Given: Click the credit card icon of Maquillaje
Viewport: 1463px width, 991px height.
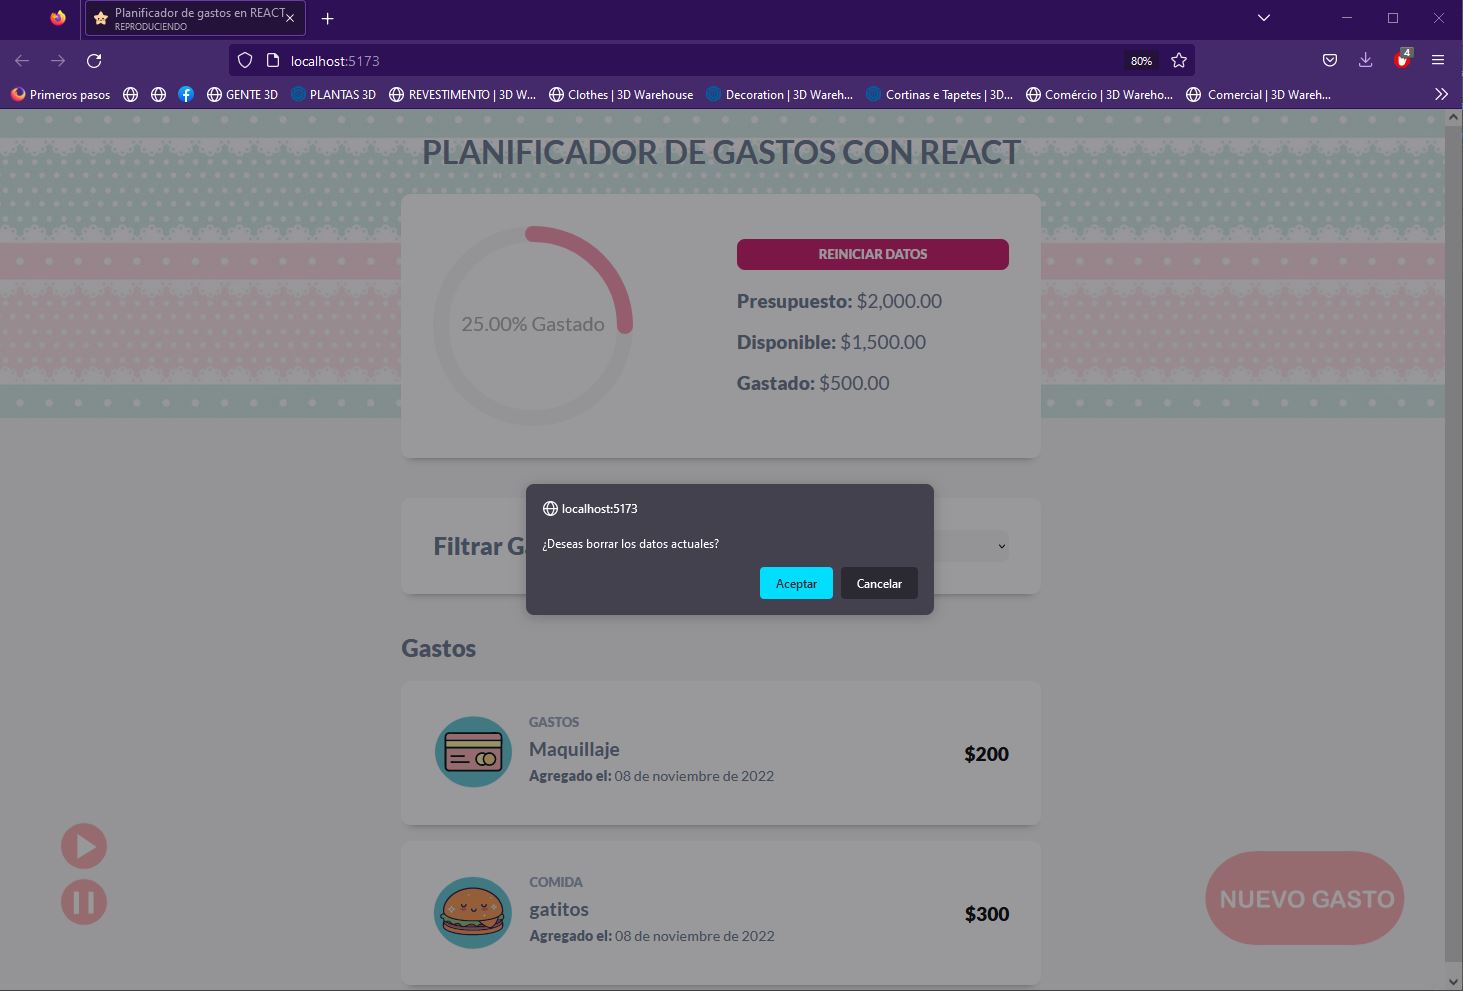Looking at the screenshot, I should click(473, 752).
